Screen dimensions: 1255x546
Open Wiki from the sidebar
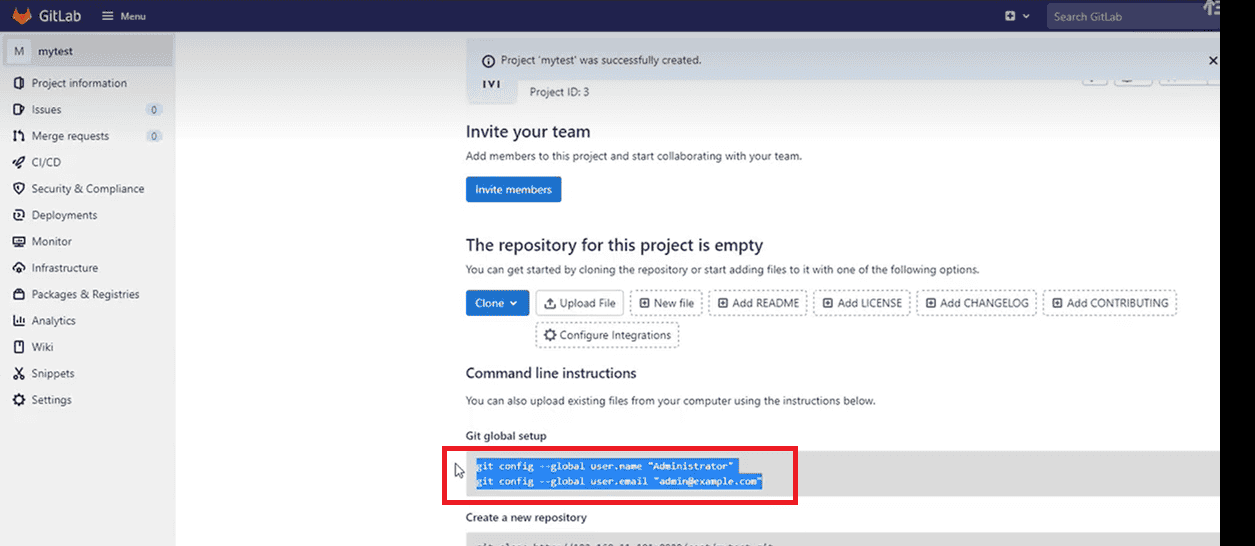(42, 347)
